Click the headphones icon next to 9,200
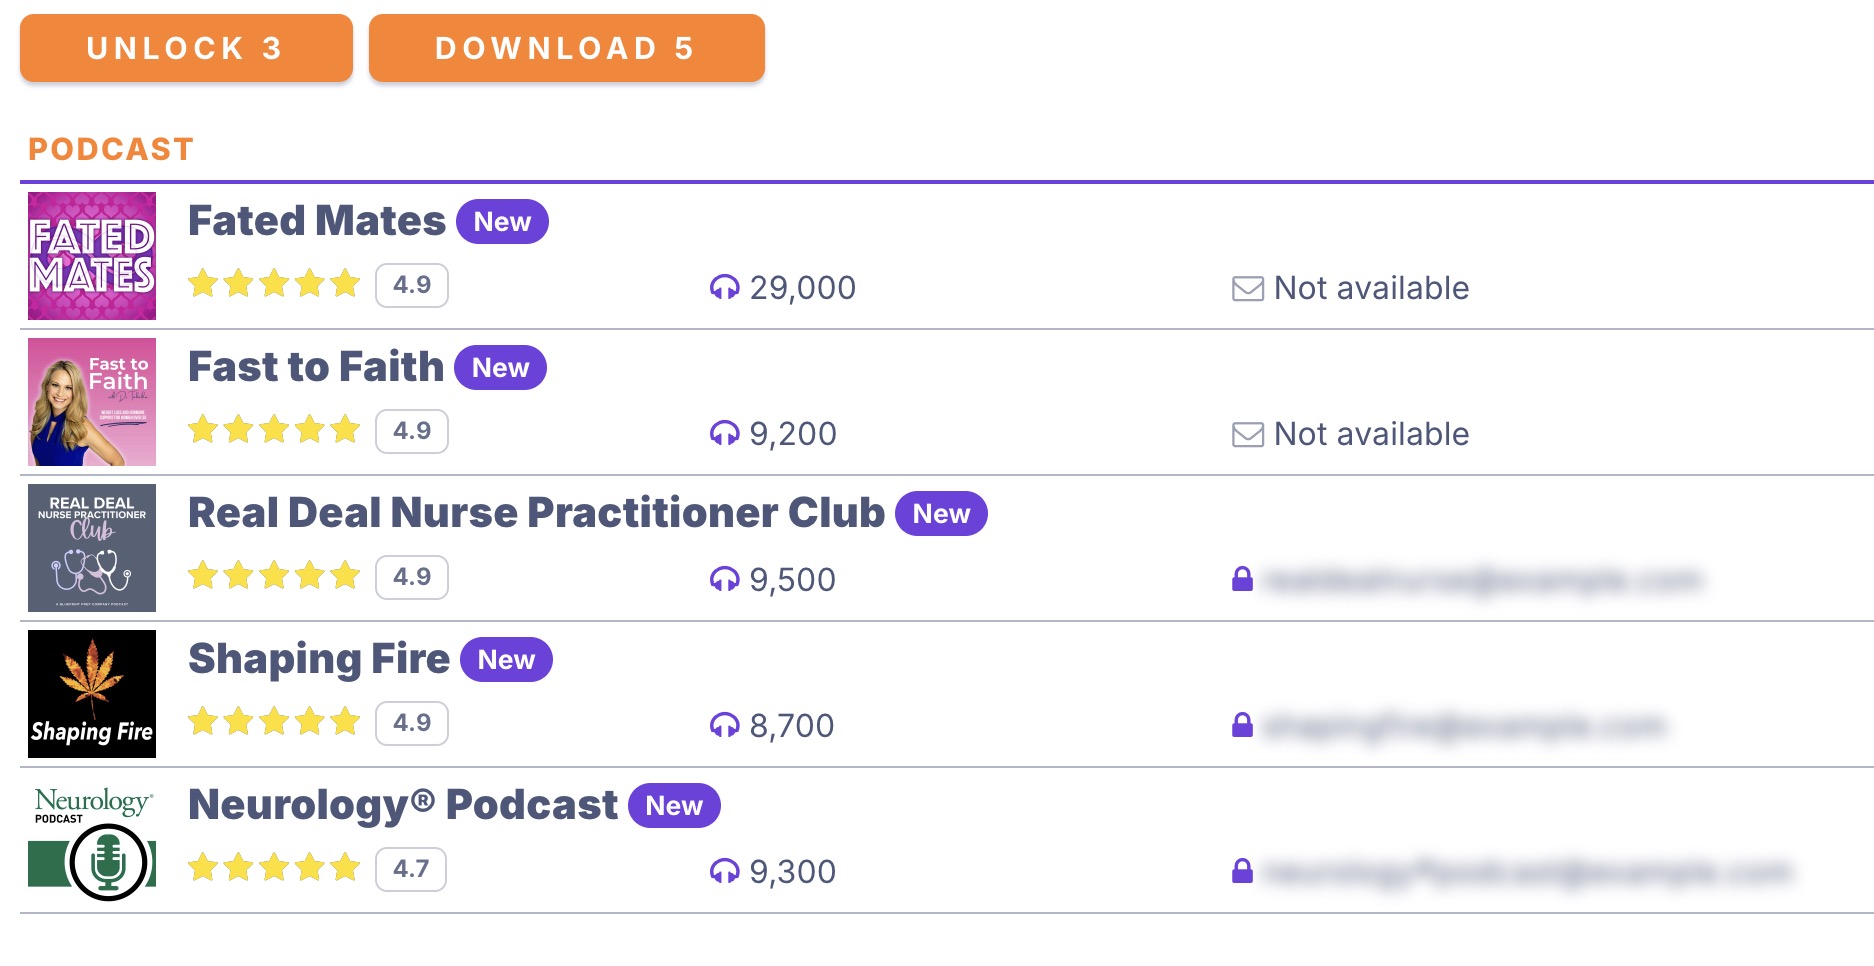 pos(727,434)
